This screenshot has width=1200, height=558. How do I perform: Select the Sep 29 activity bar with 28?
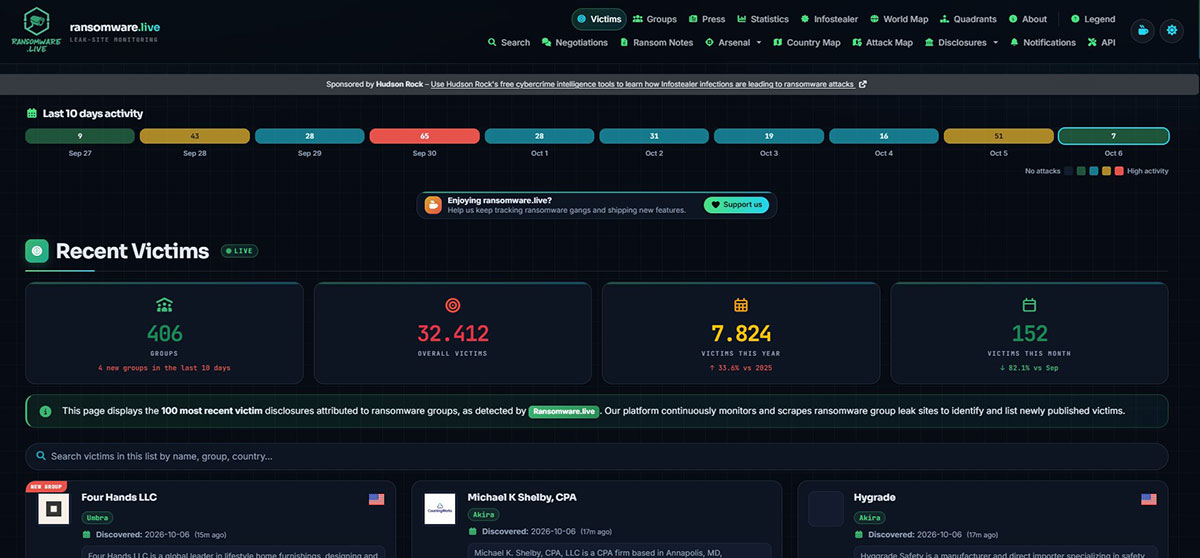(x=309, y=136)
